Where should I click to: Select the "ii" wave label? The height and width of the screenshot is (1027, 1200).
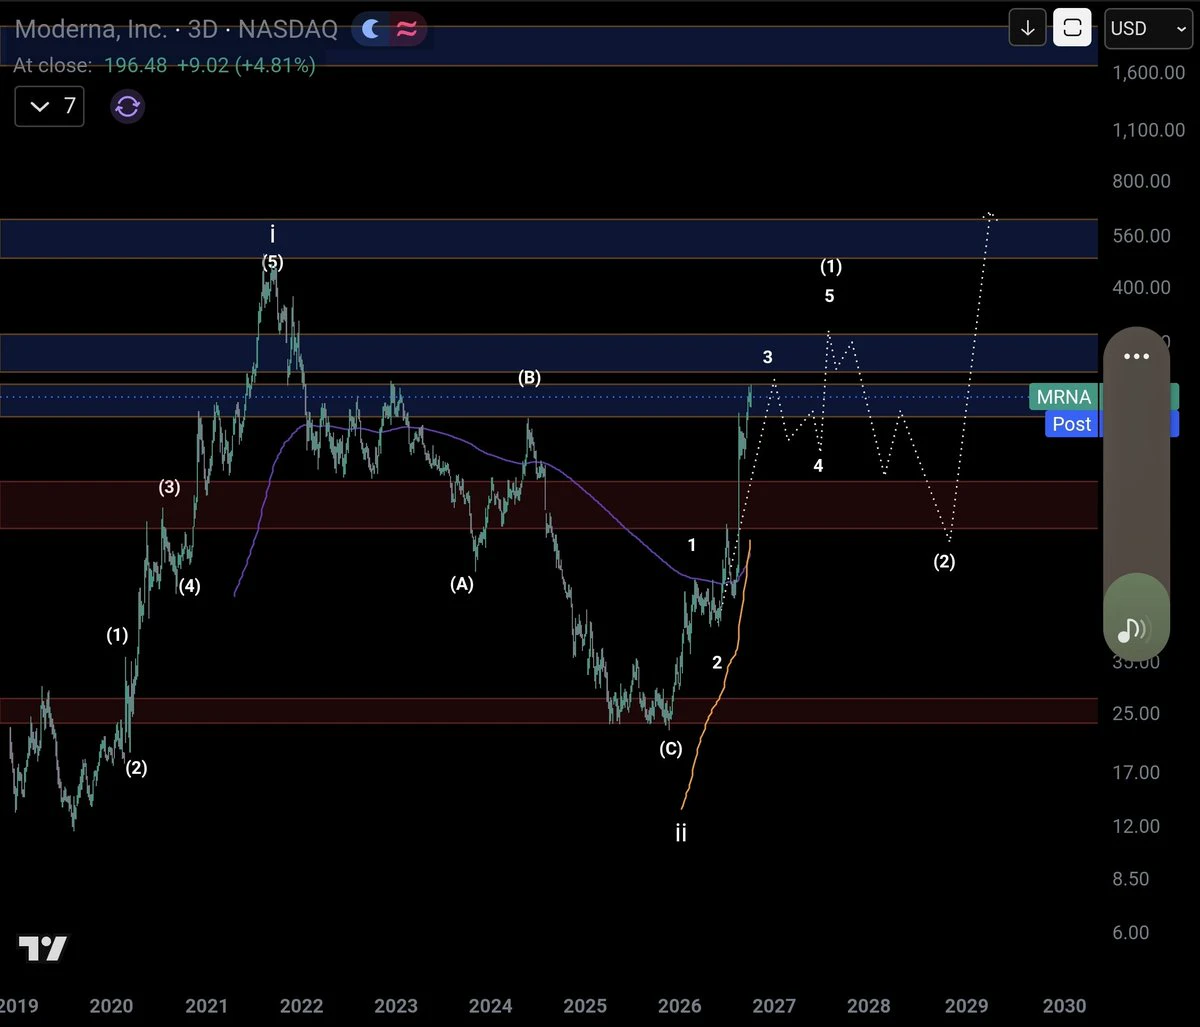tap(681, 833)
